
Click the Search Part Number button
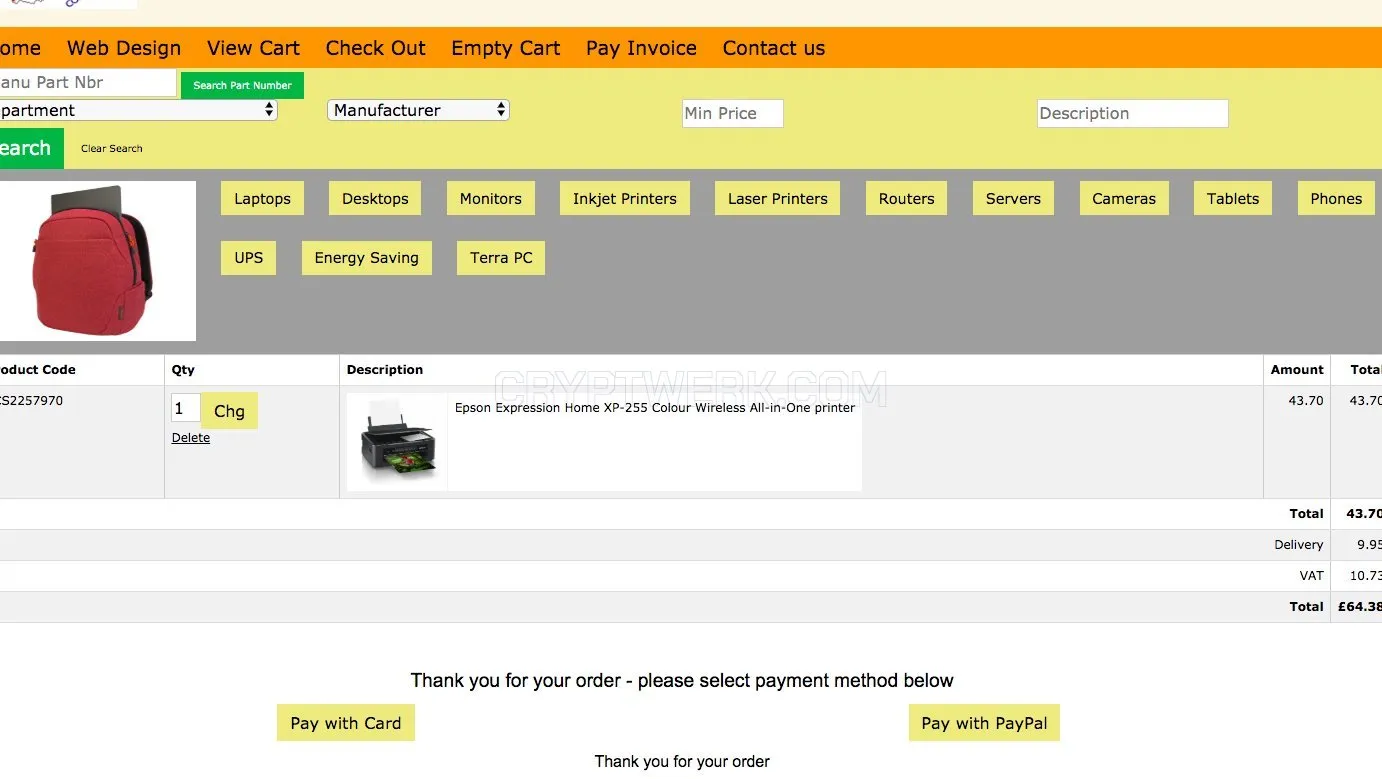pos(242,85)
